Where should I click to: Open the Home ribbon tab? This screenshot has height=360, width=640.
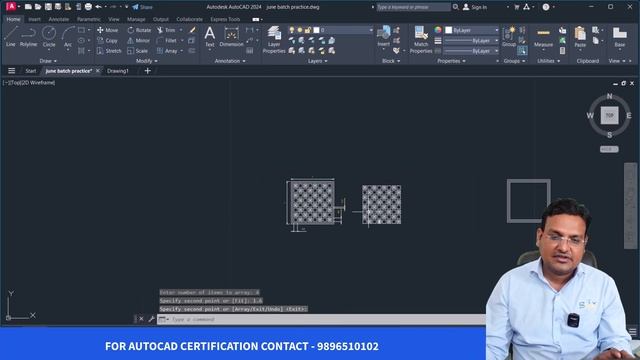tap(13, 19)
